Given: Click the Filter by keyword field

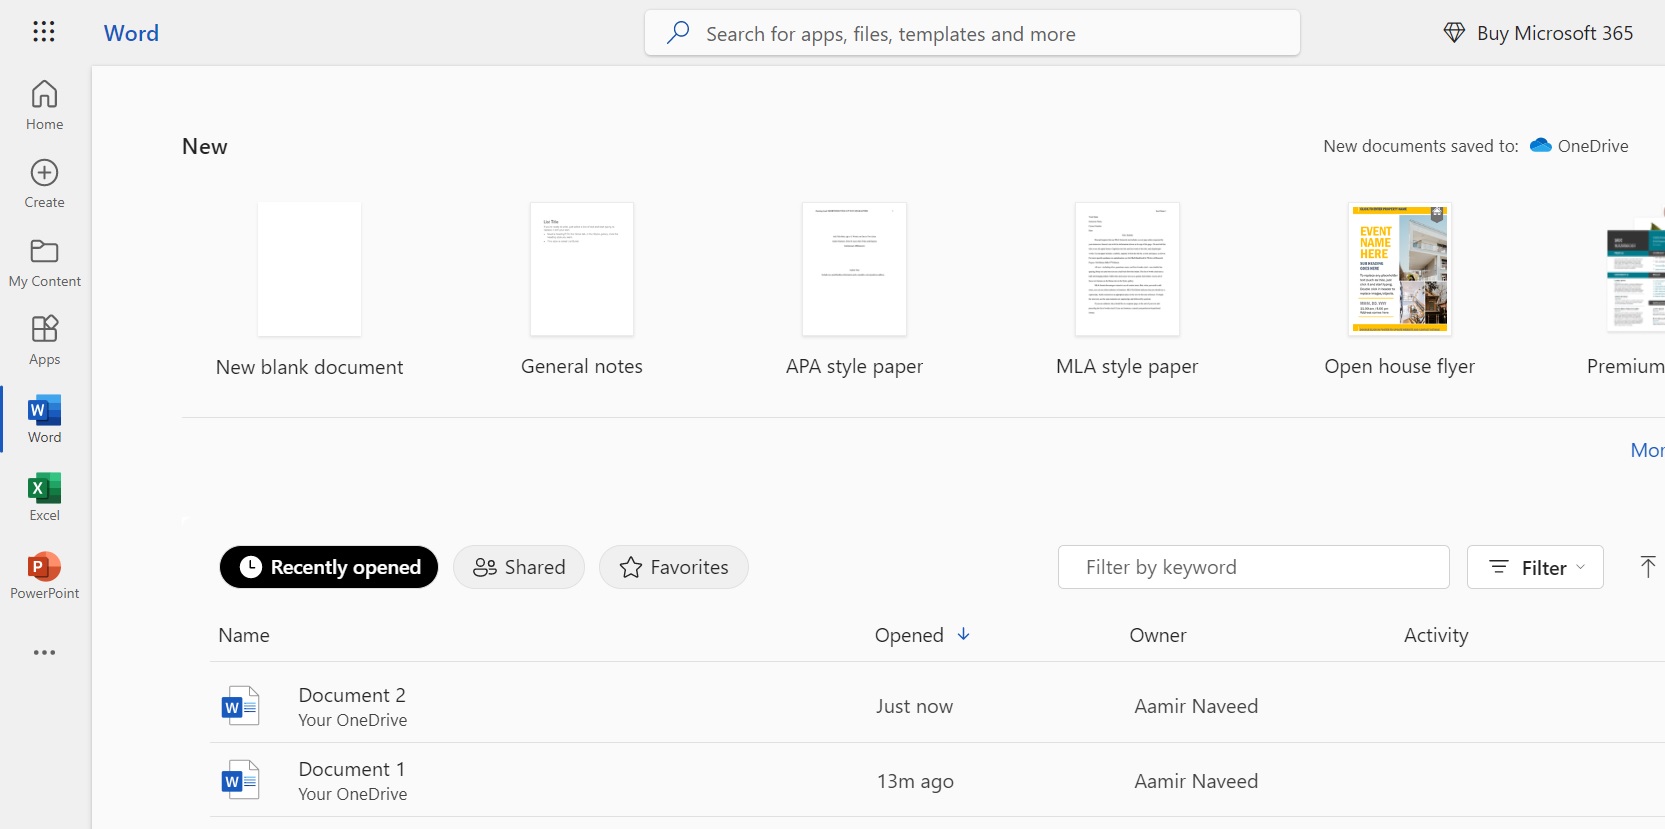Looking at the screenshot, I should pos(1254,567).
